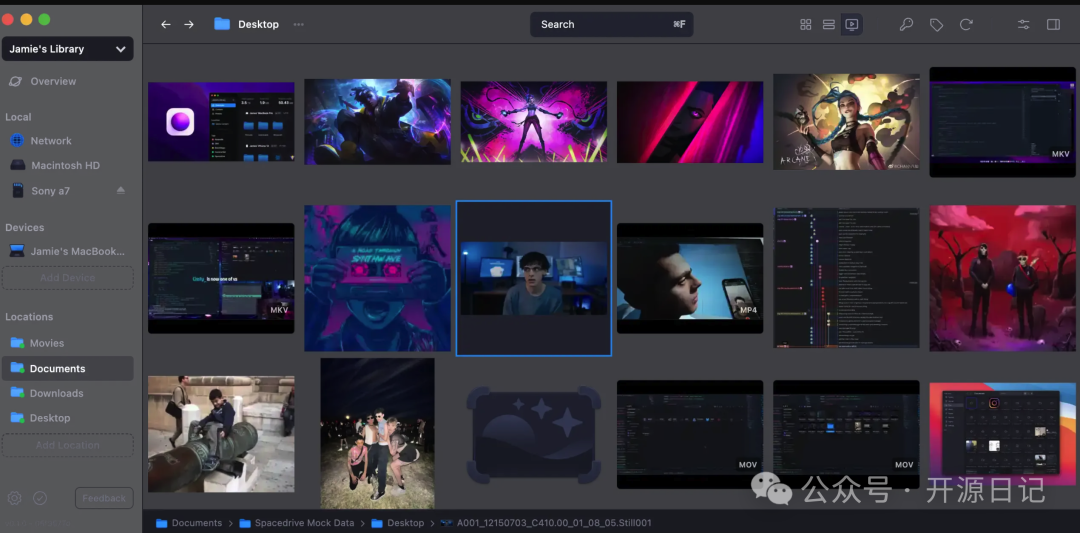Select the red forest figures artwork thumbnail
Screen dimensions: 1080x533
point(1002,278)
